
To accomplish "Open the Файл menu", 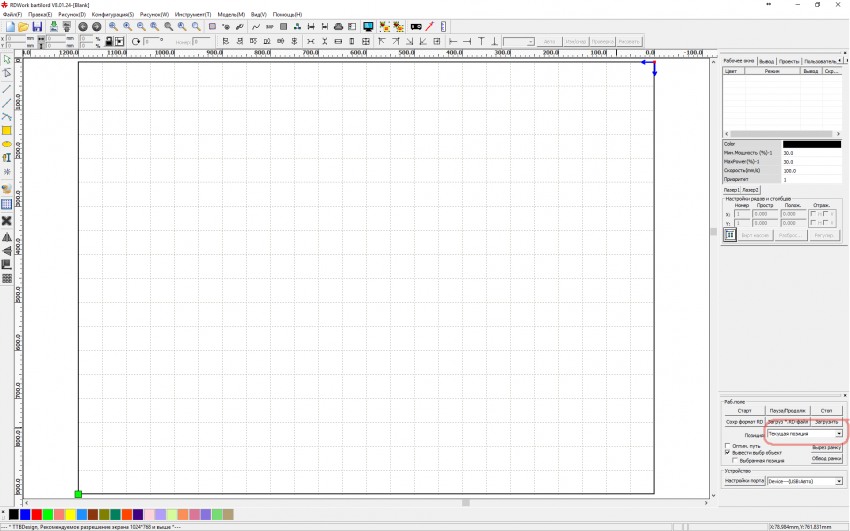I will [x=12, y=15].
